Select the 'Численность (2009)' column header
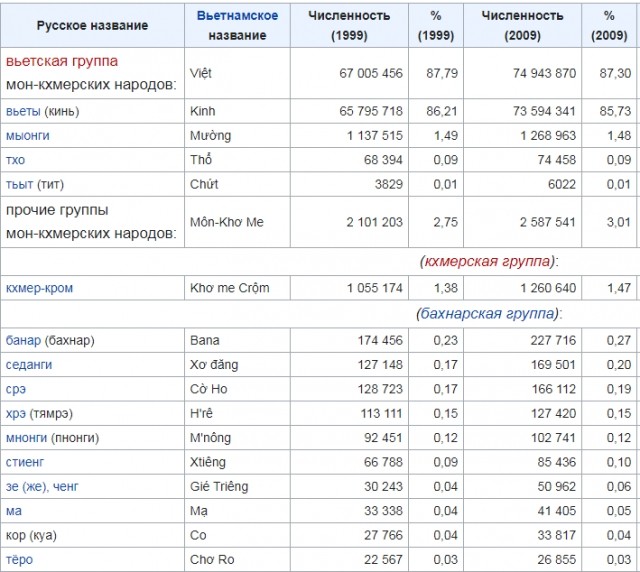640x572 pixels. [522, 25]
